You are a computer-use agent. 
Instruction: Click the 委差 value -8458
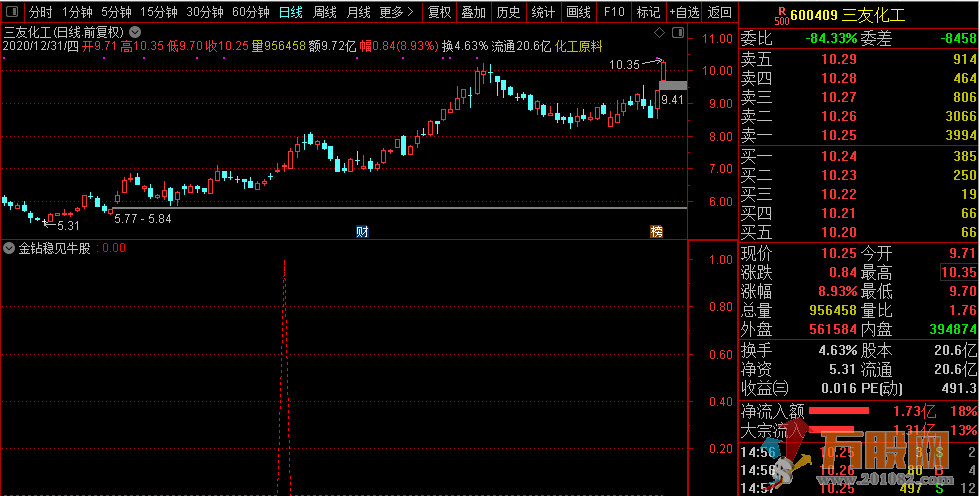[958, 39]
